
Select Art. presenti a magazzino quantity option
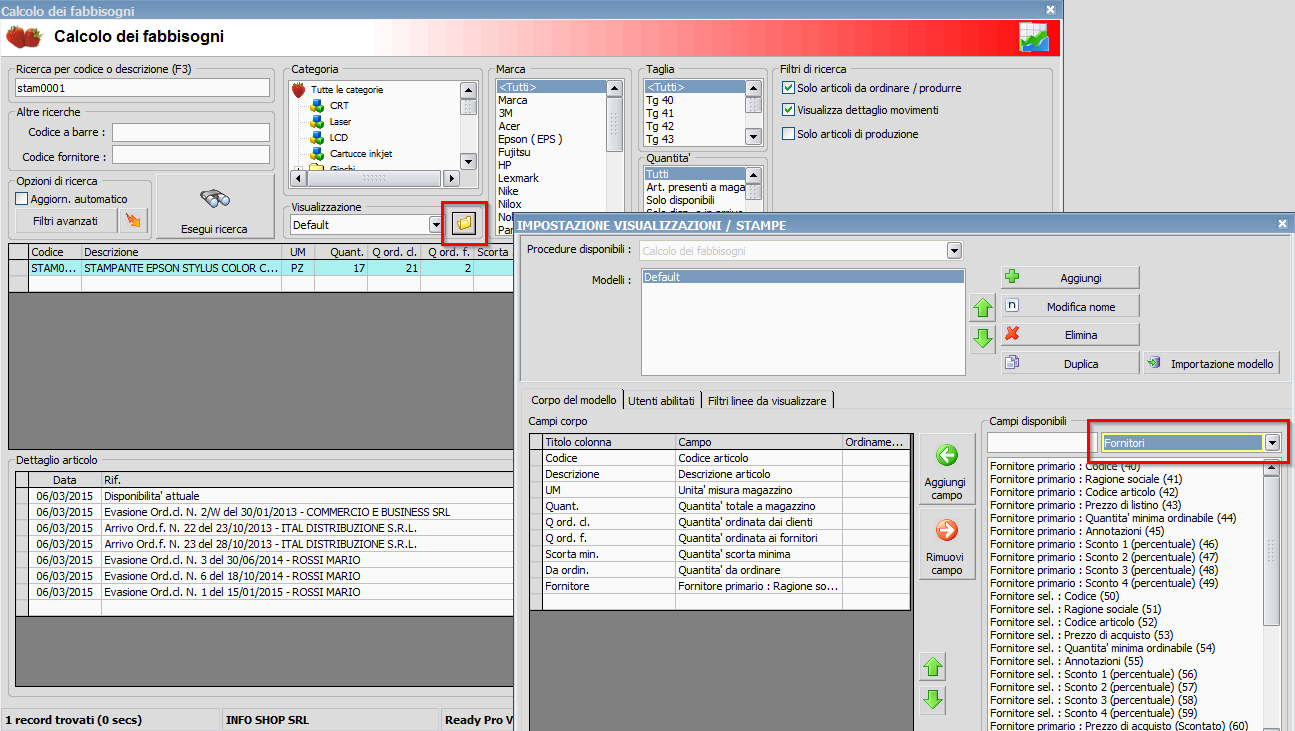(x=695, y=187)
